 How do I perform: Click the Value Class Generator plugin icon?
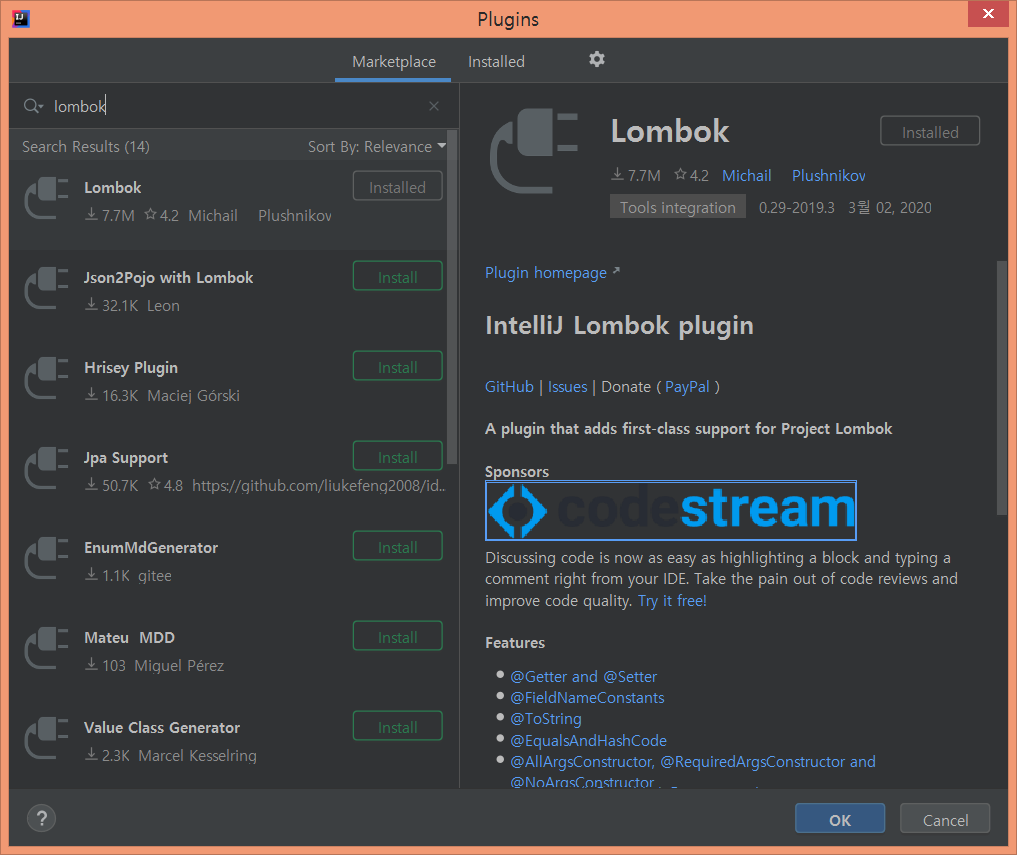pyautogui.click(x=46, y=739)
